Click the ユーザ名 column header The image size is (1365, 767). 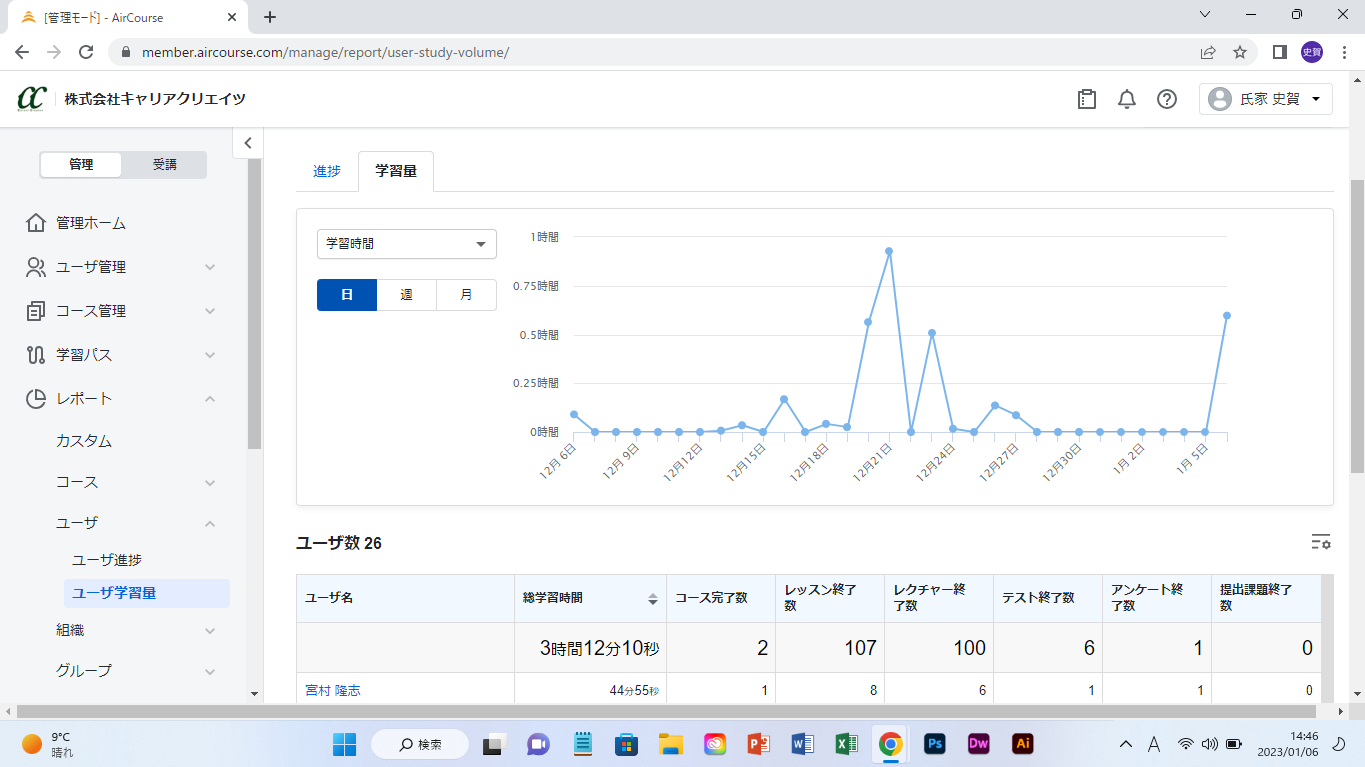click(405, 598)
